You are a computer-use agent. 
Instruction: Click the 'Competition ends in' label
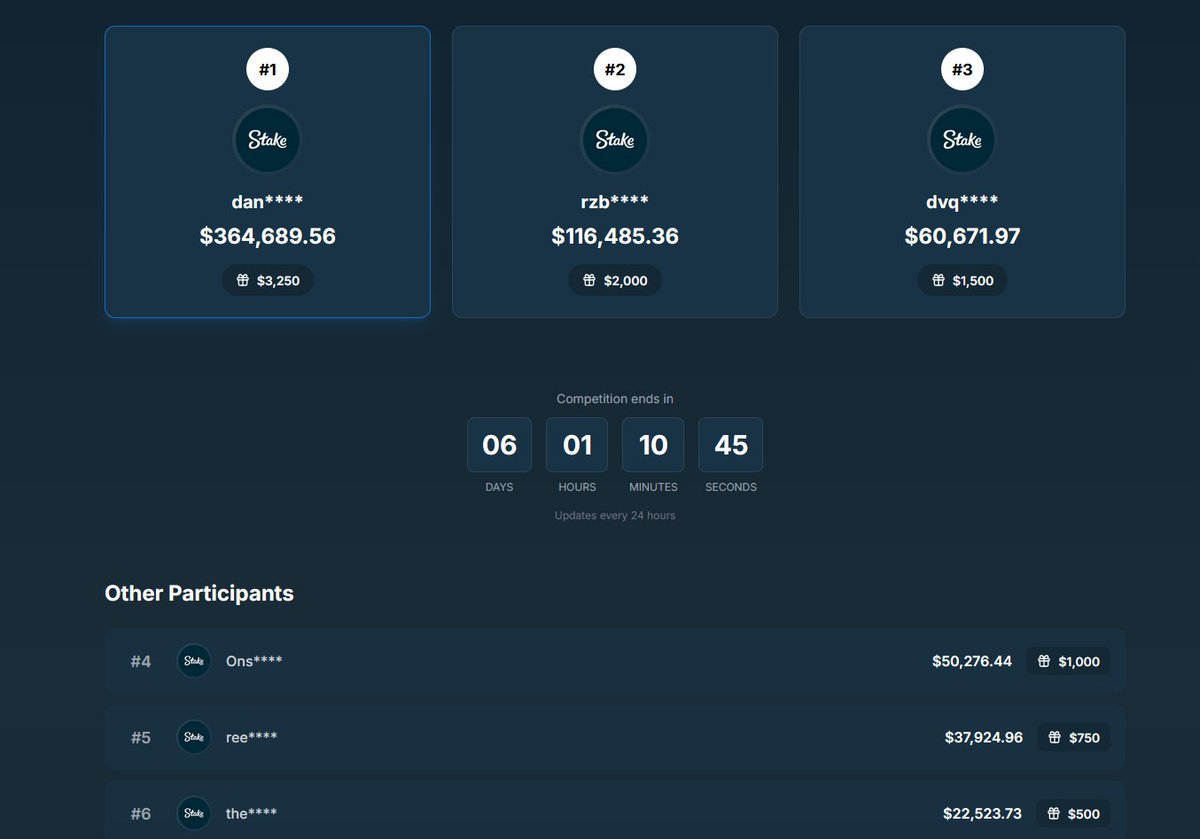point(615,399)
